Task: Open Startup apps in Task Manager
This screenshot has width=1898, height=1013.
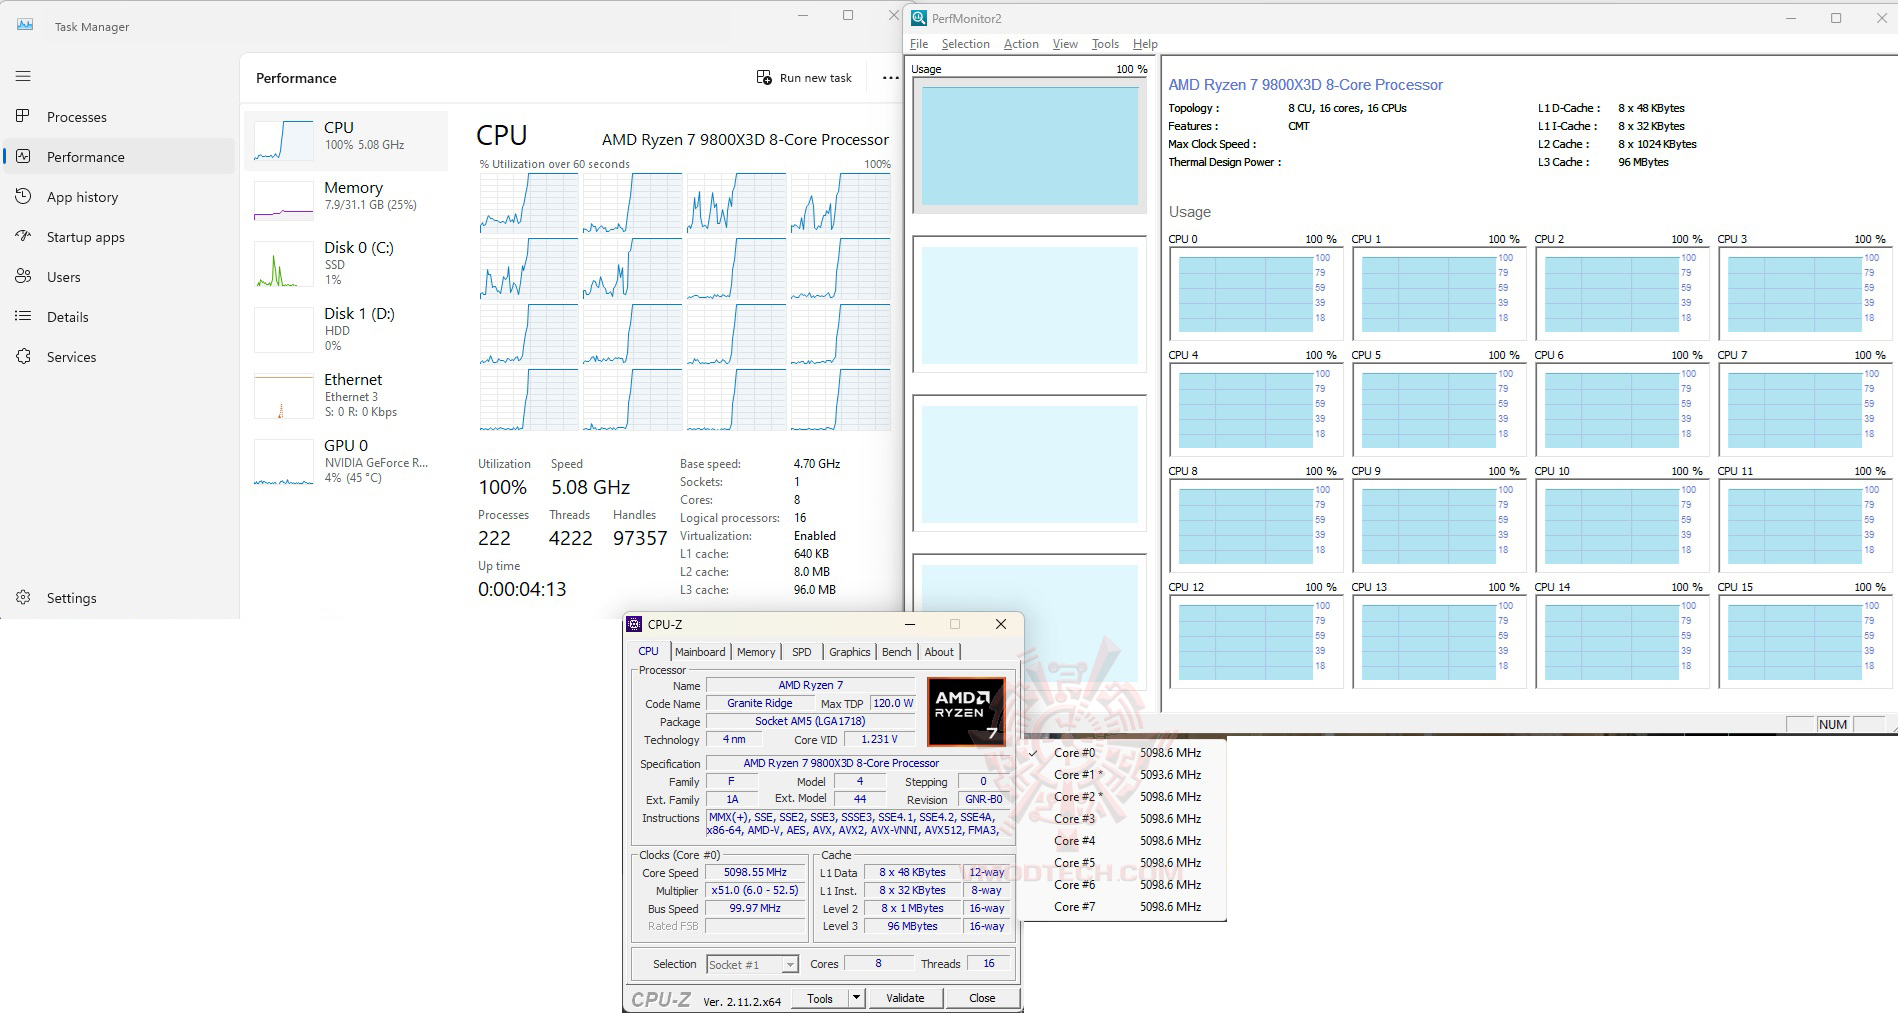Action: (x=120, y=237)
